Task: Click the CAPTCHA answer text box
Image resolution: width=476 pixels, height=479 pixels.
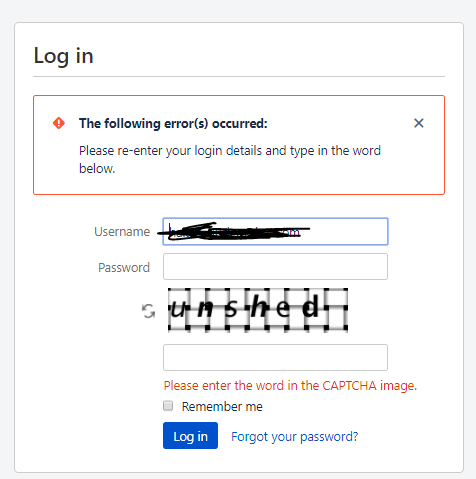Action: (275, 357)
